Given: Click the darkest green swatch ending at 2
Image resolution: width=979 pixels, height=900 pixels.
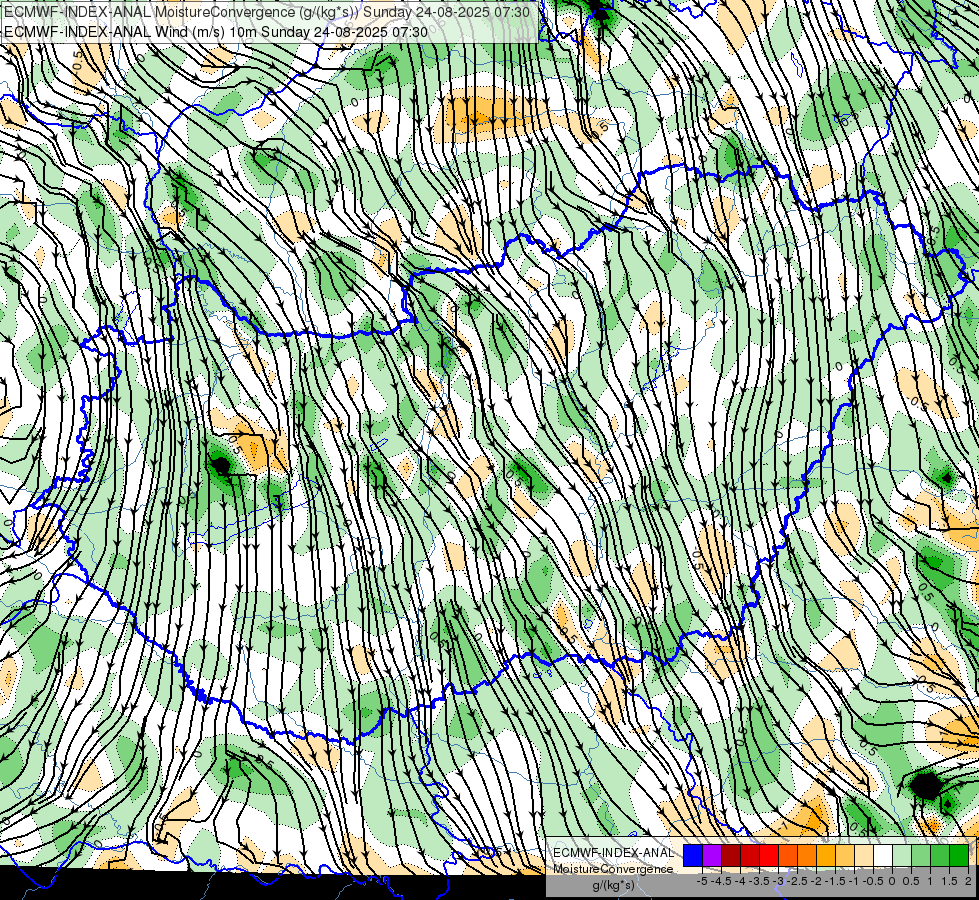Looking at the screenshot, I should pos(959,855).
